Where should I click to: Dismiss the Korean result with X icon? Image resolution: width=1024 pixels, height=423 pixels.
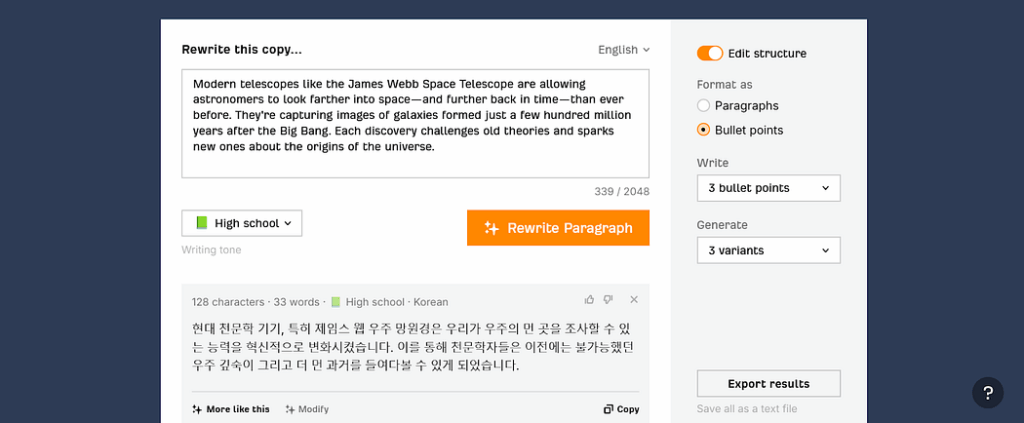coord(633,300)
